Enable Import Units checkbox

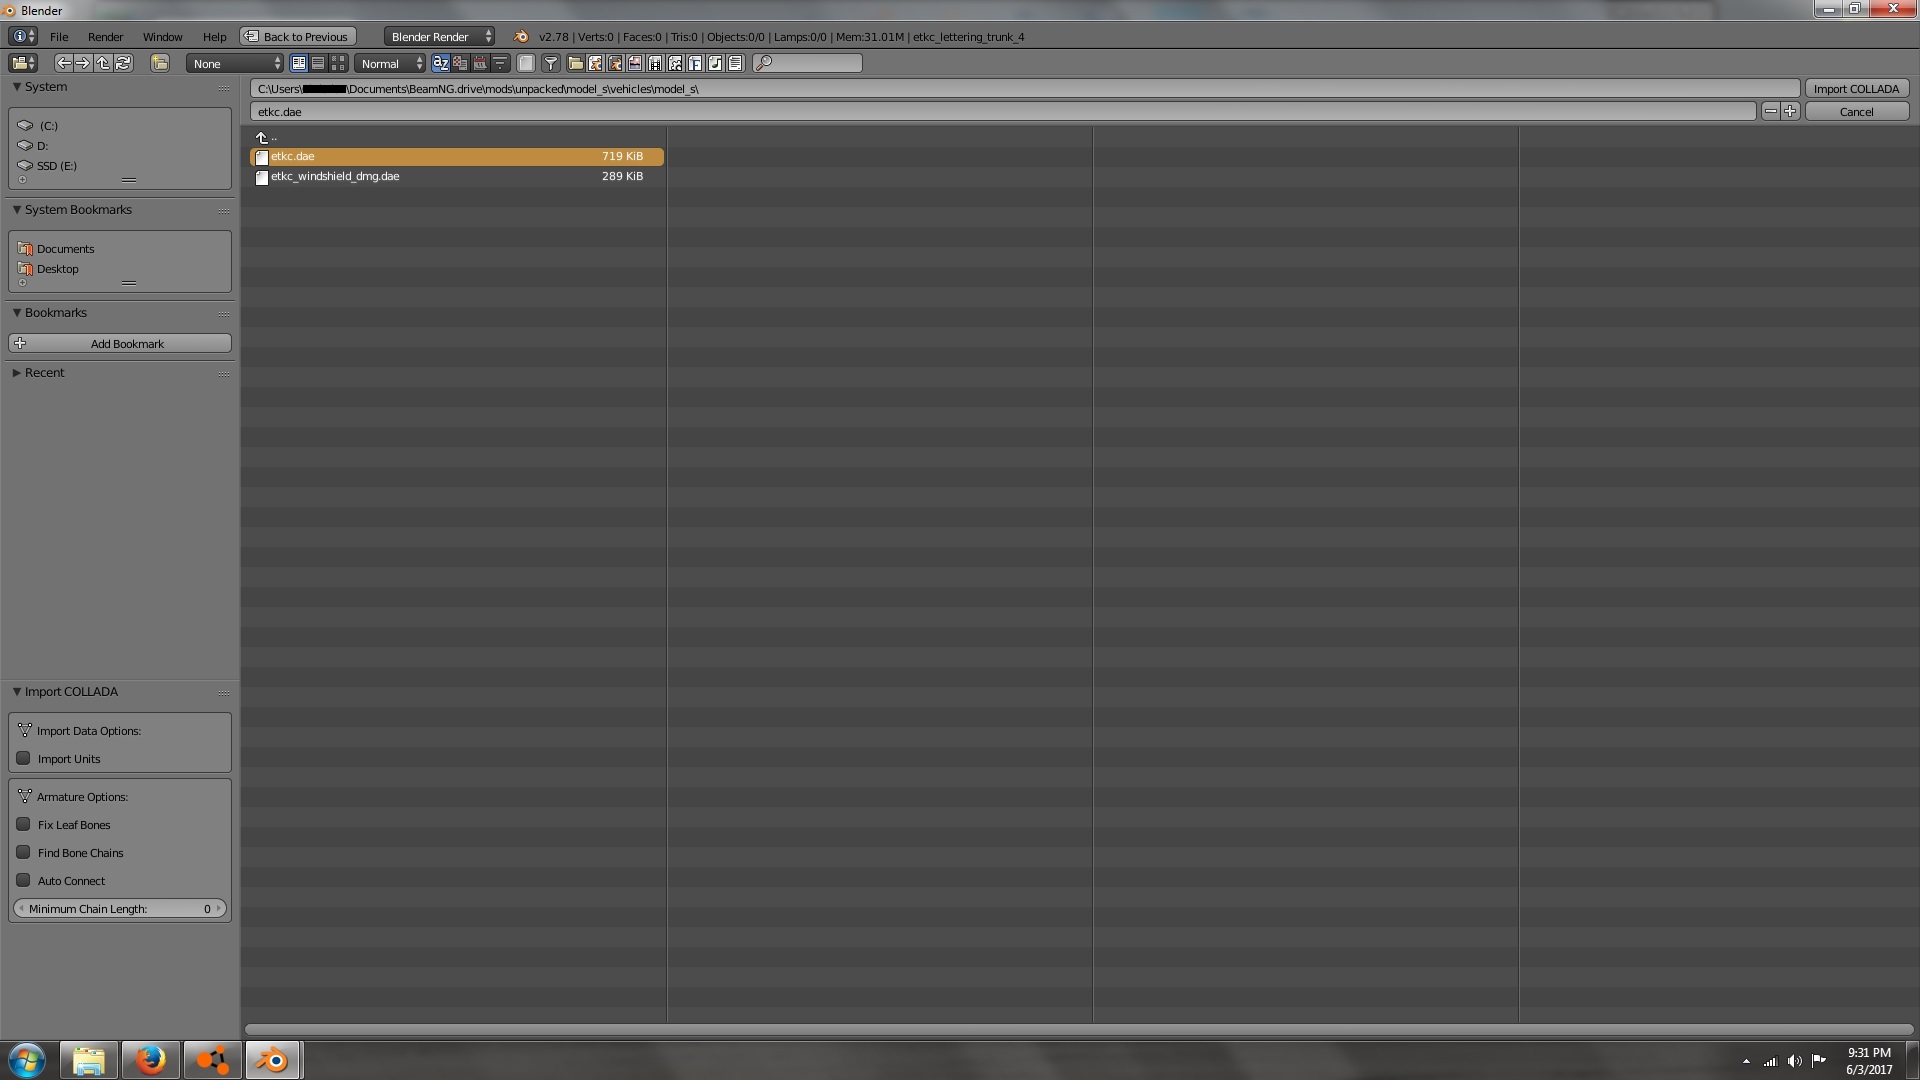point(23,758)
